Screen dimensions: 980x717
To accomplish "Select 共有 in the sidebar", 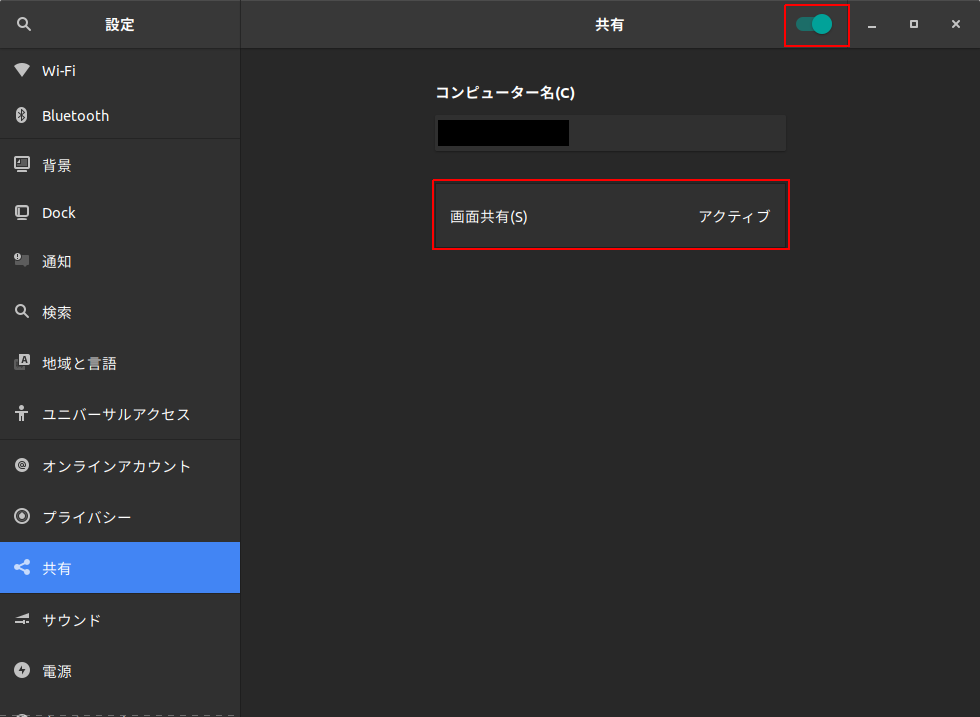I will pyautogui.click(x=120, y=568).
